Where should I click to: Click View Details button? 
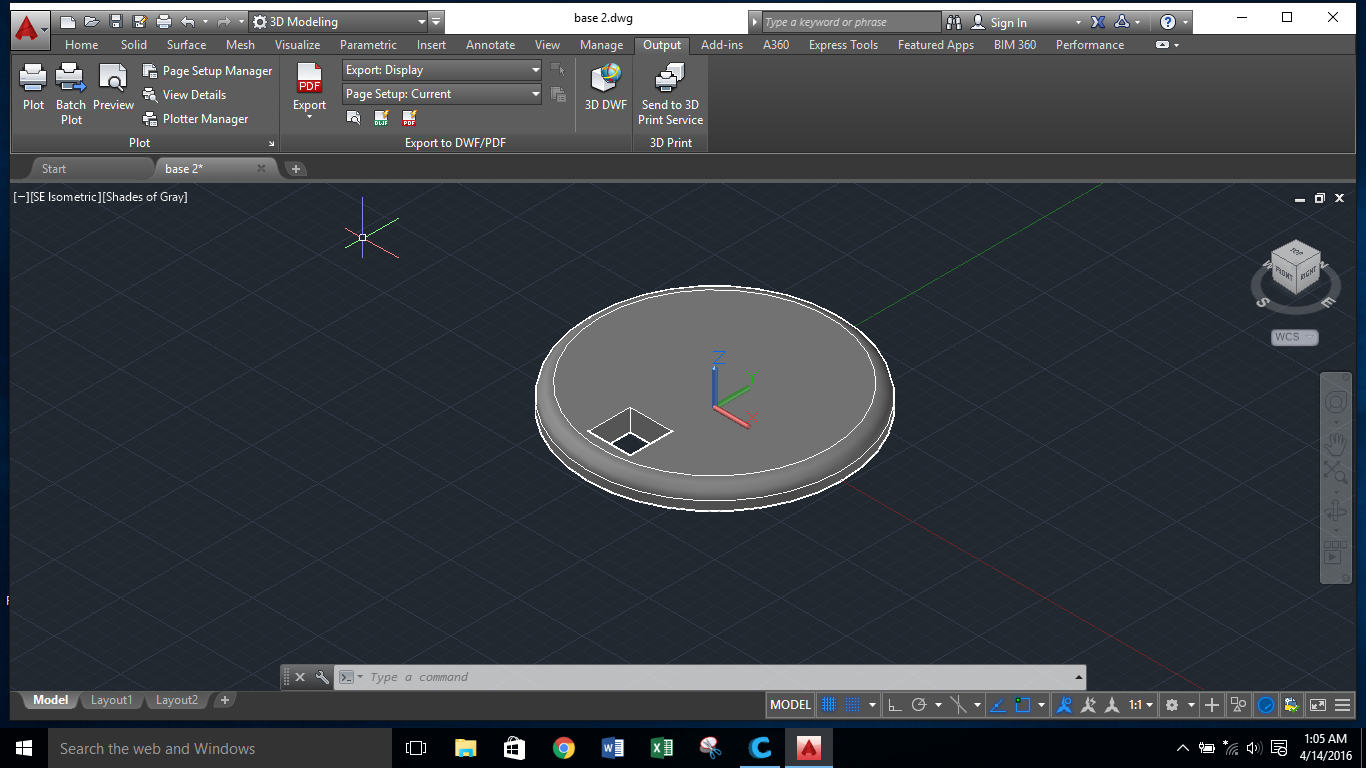click(x=185, y=95)
